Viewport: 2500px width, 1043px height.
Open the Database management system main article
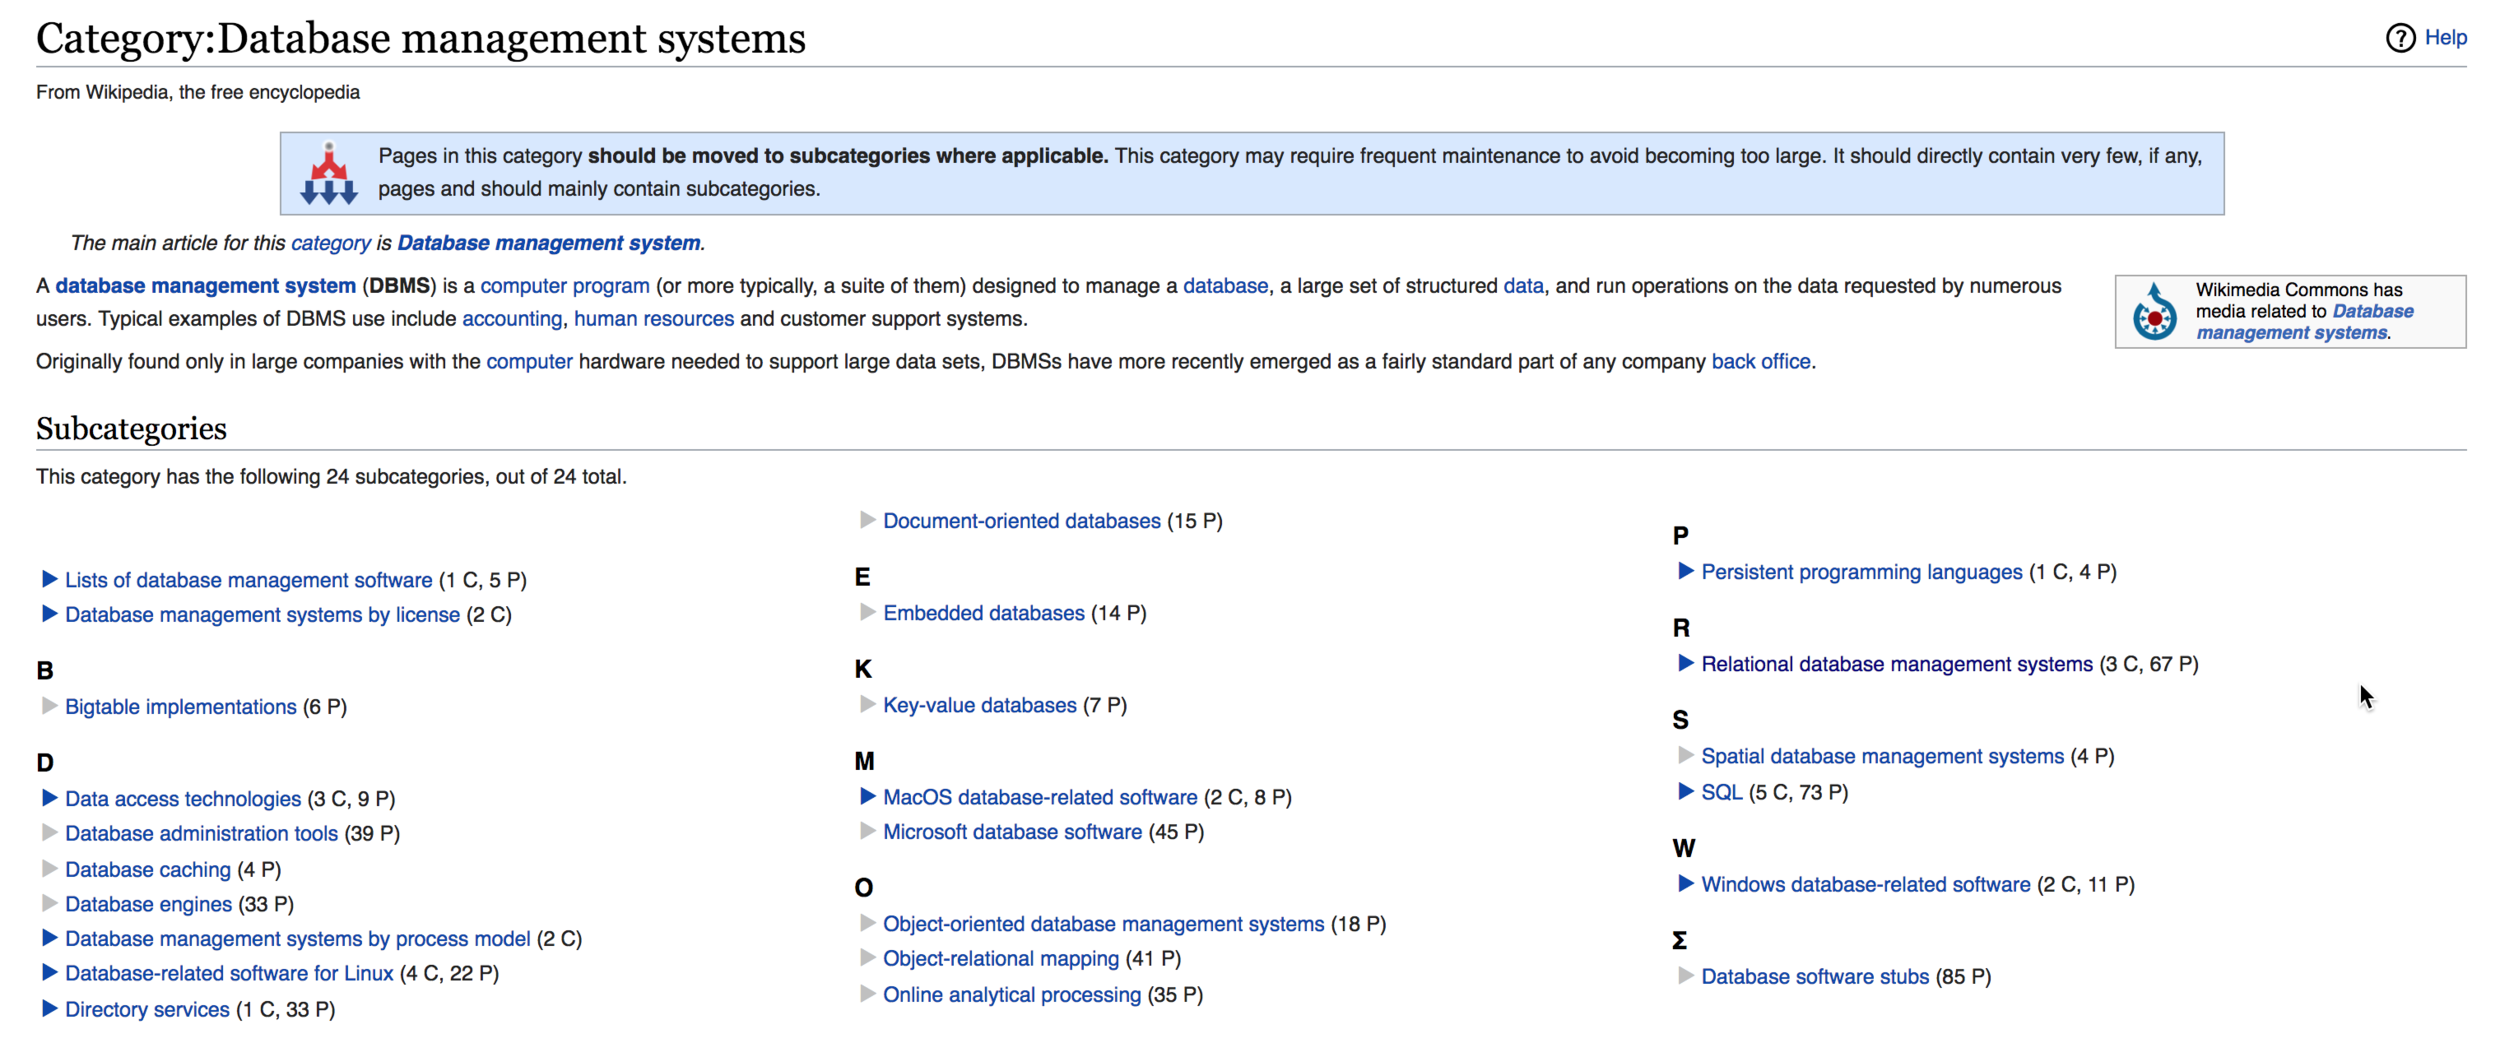tap(548, 243)
